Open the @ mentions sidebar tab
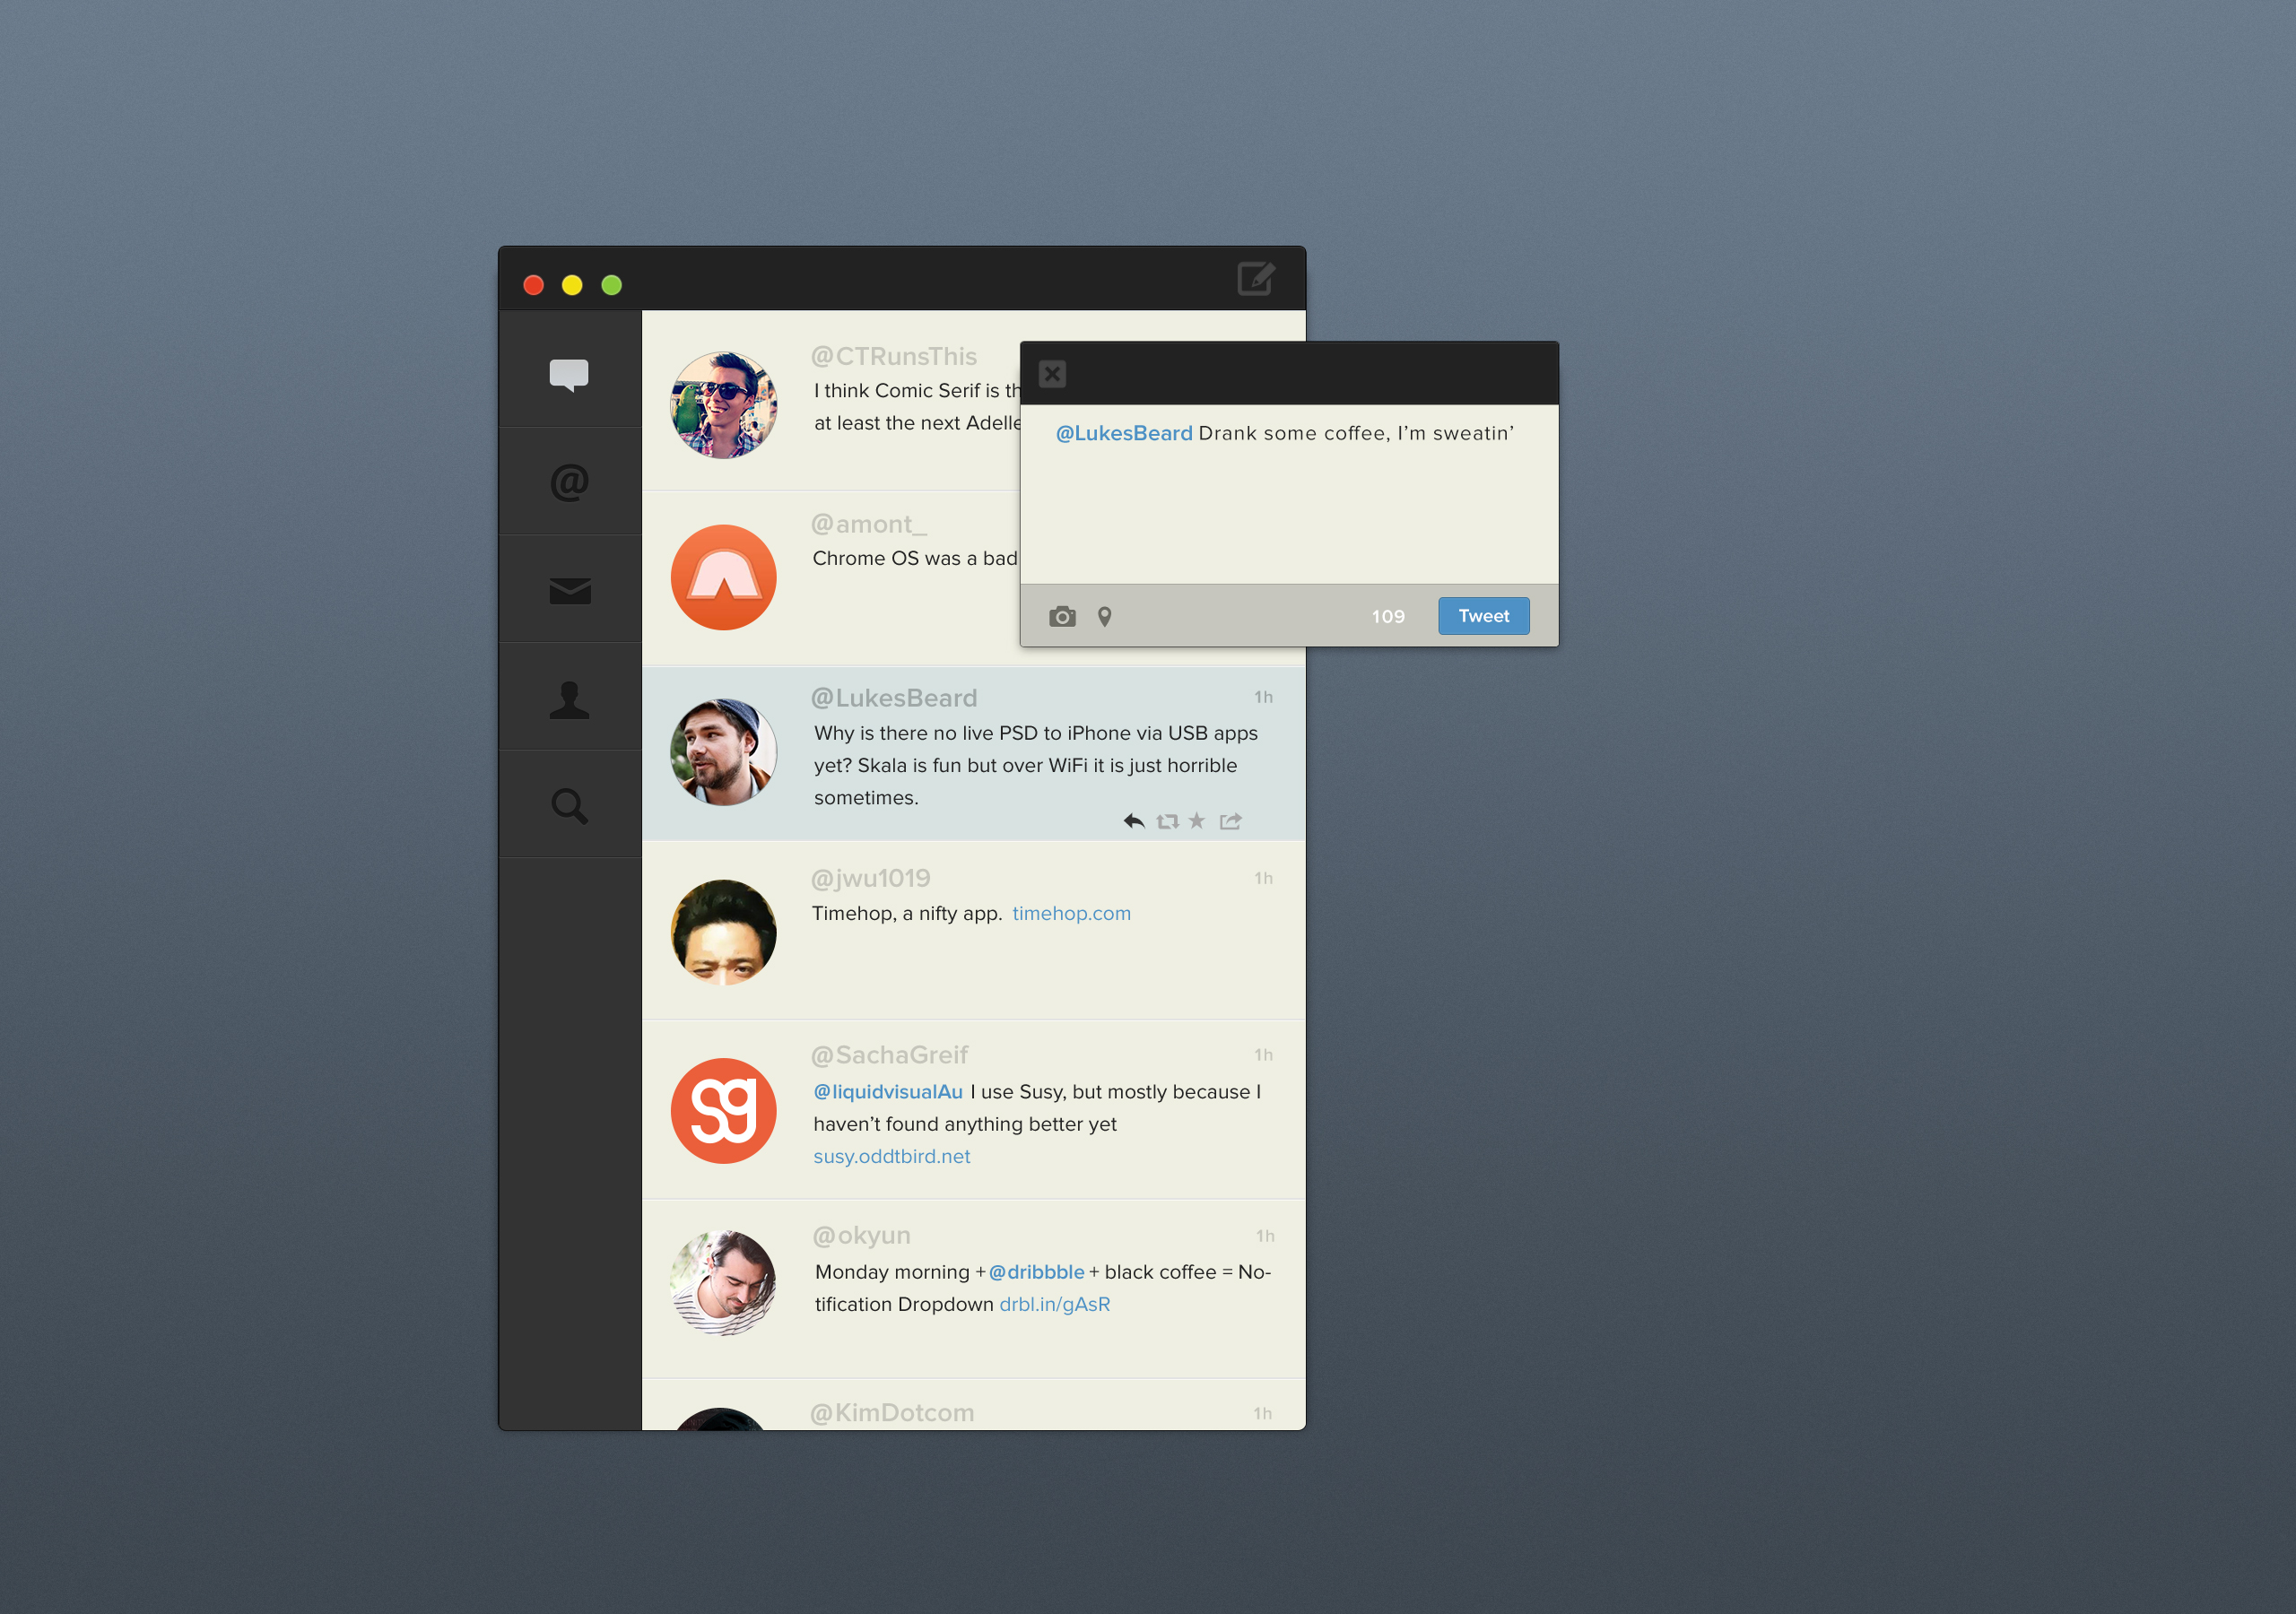This screenshot has width=2296, height=1614. click(569, 482)
